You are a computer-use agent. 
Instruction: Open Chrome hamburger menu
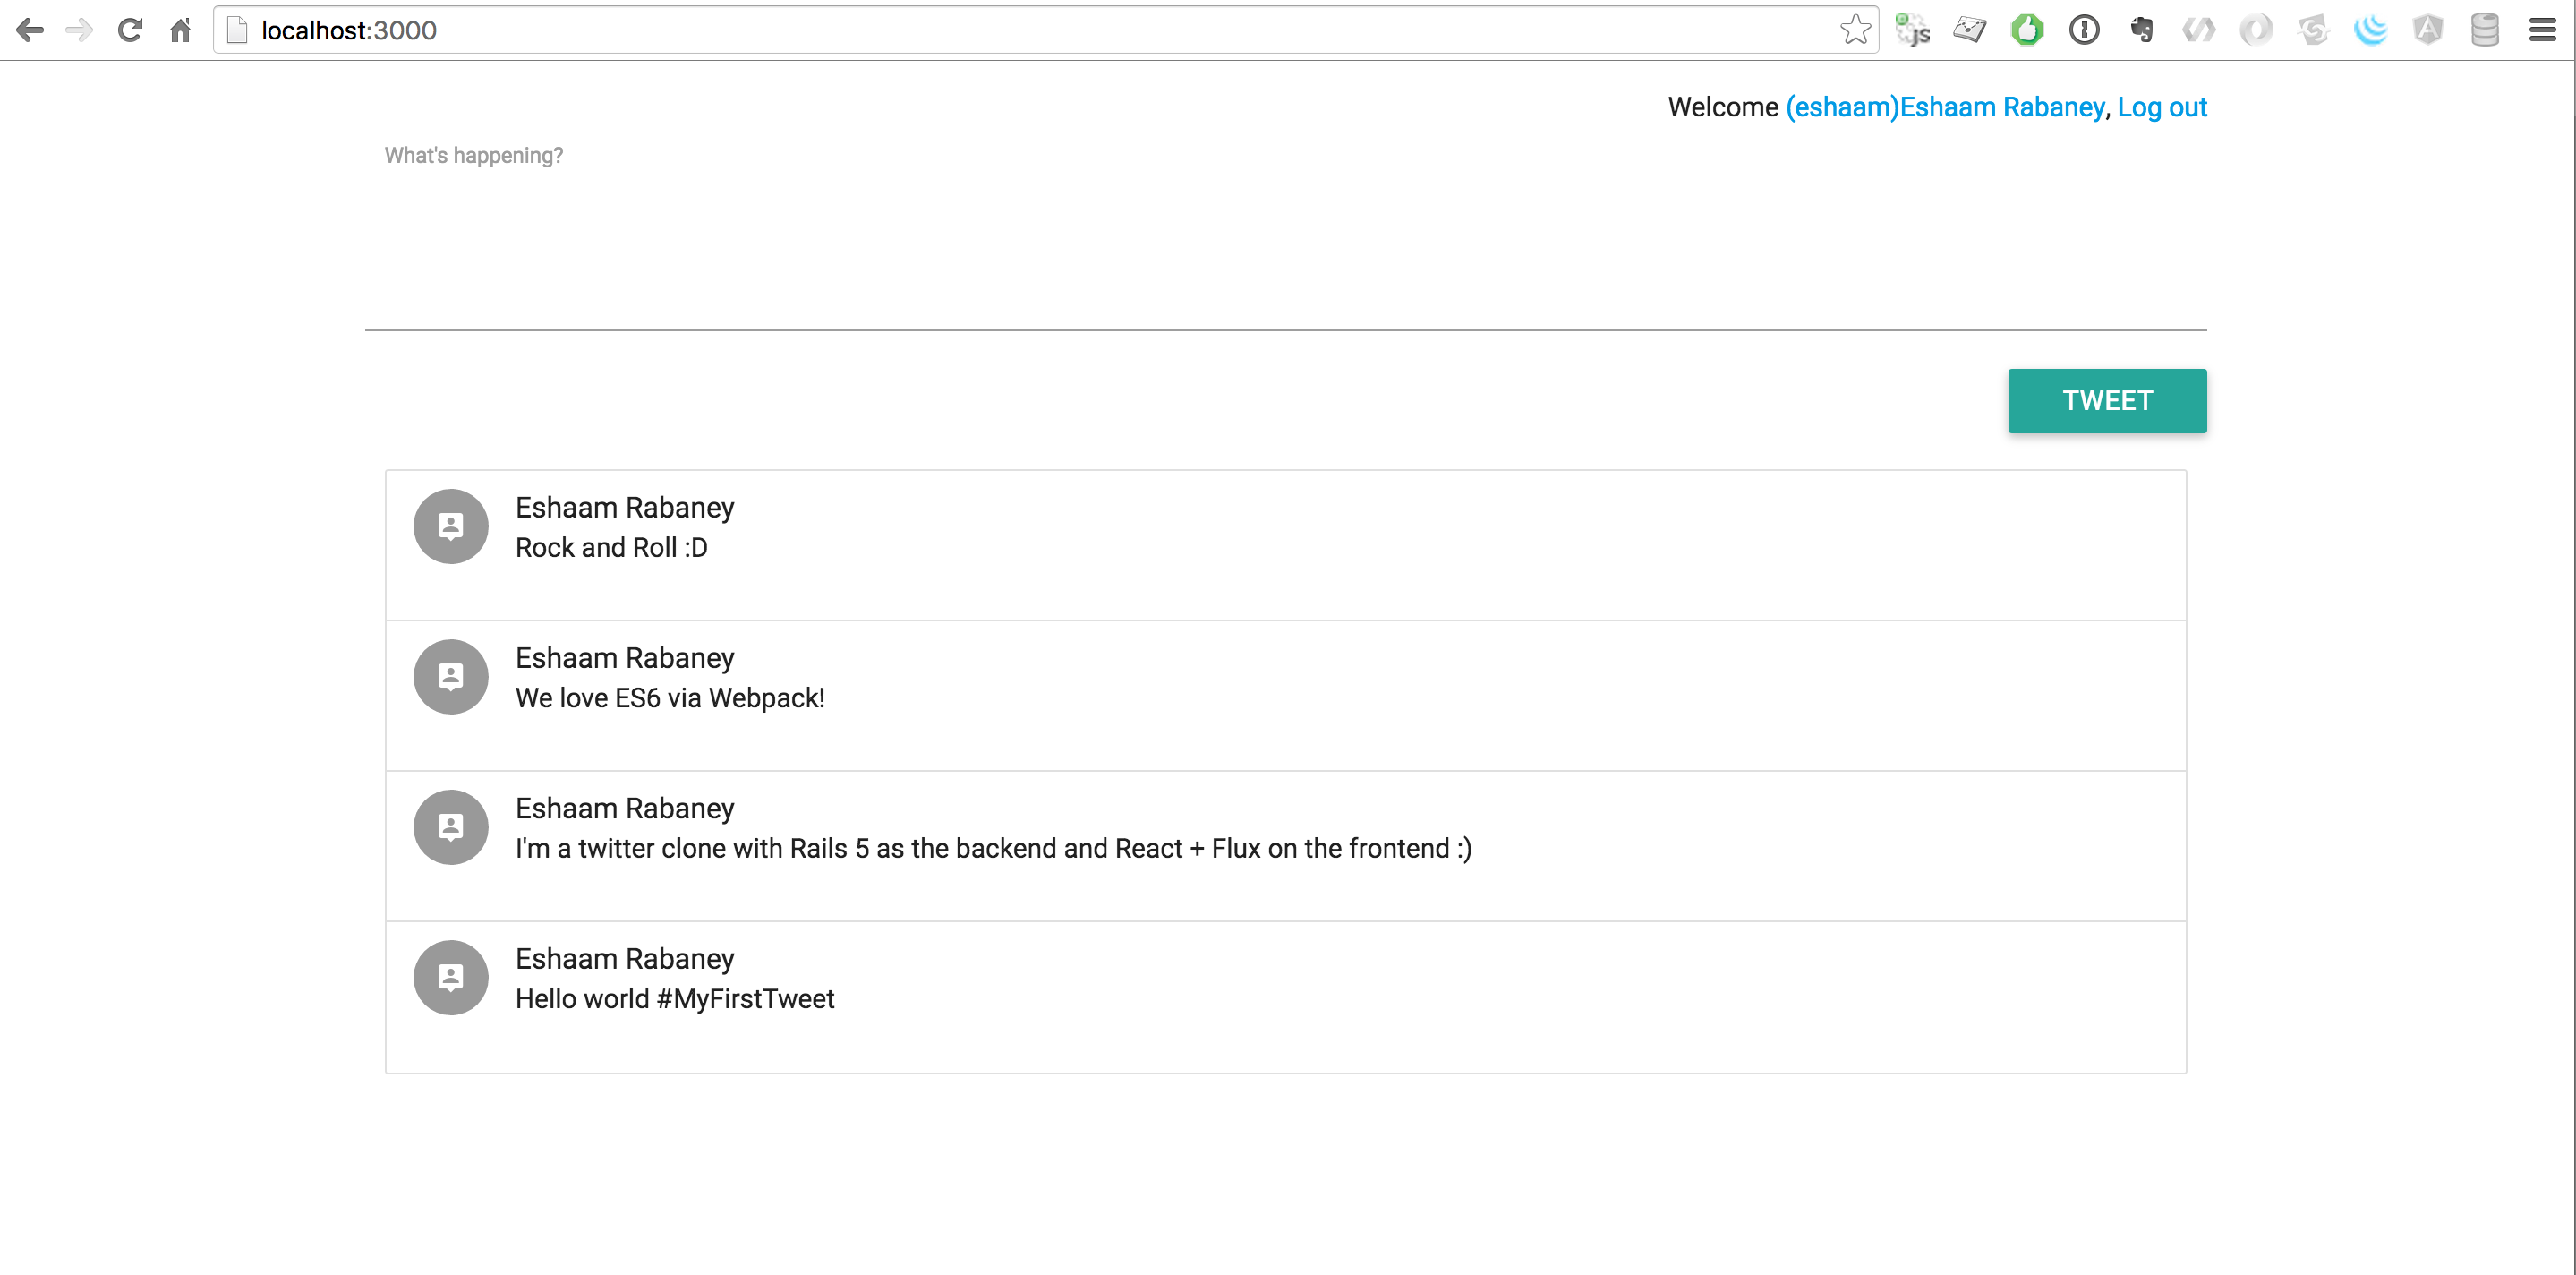(2542, 30)
